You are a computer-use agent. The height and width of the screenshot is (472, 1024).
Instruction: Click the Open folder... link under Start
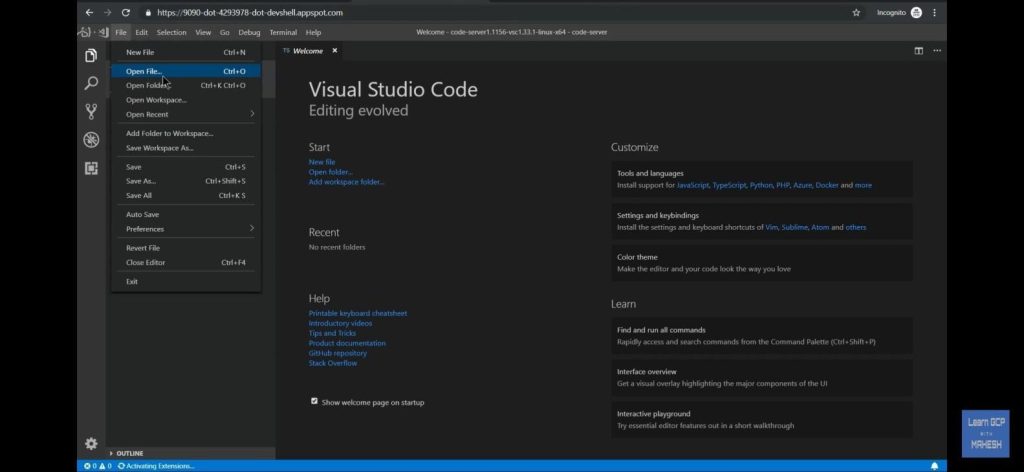[330, 172]
